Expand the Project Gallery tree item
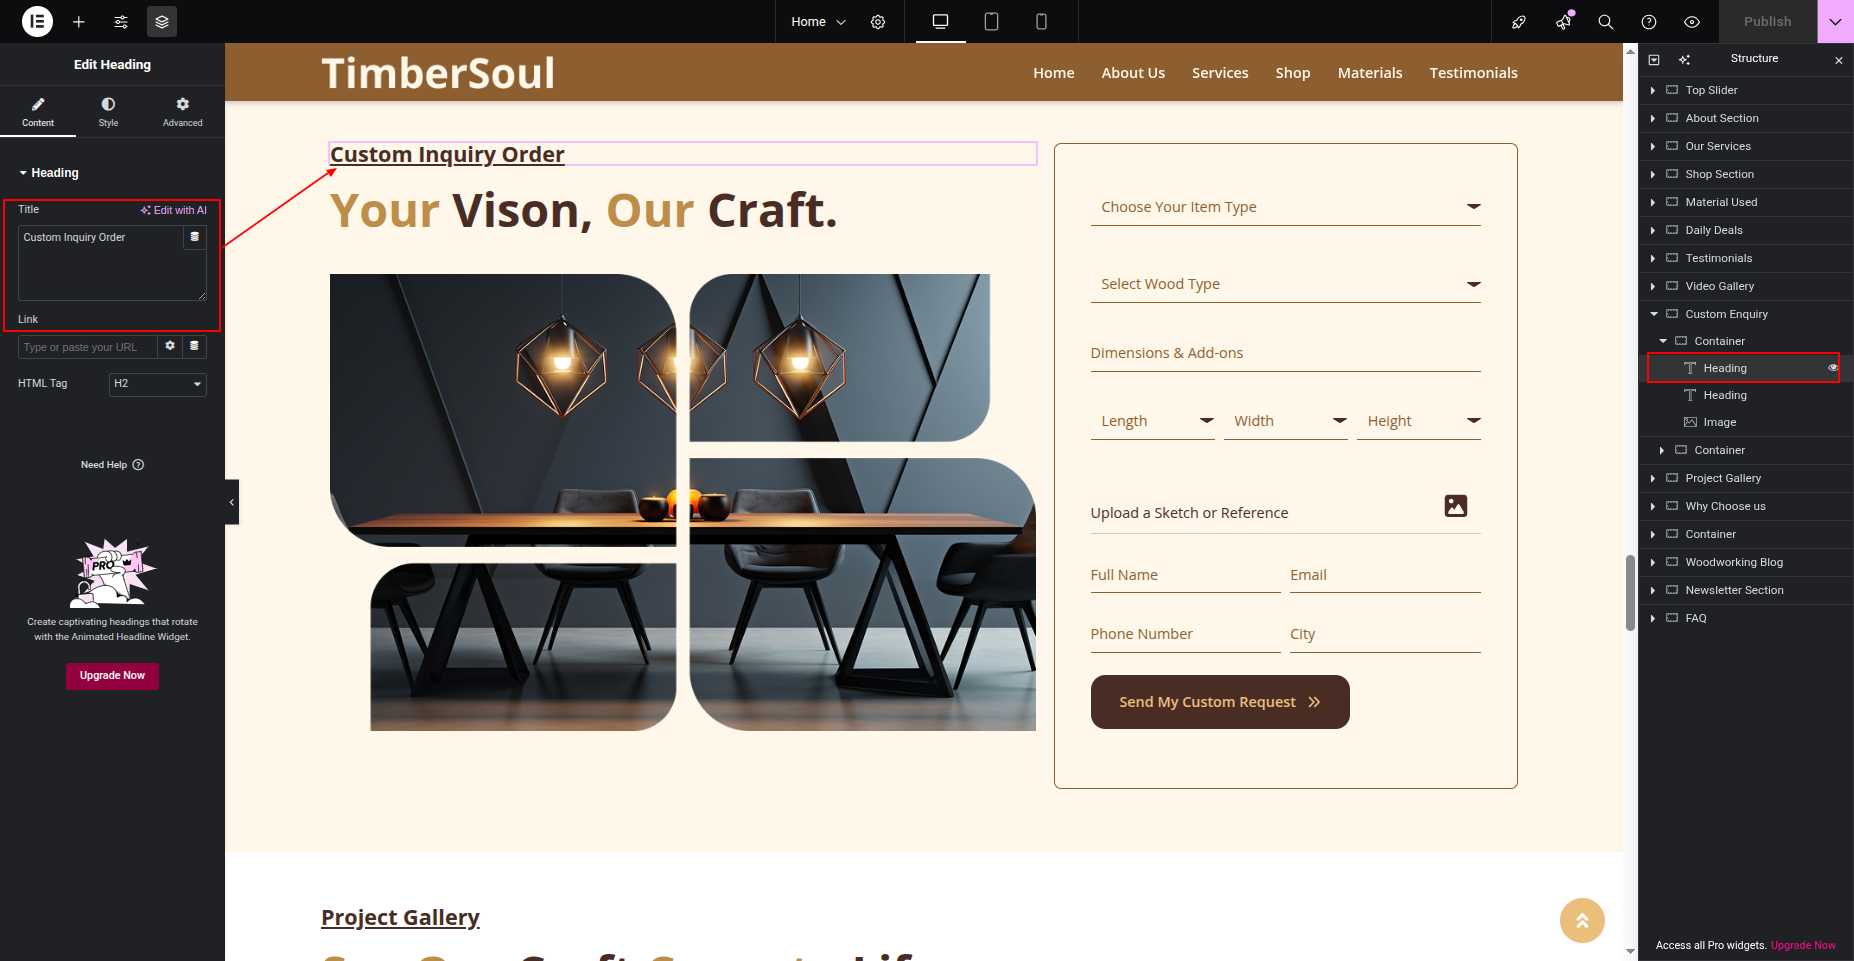The width and height of the screenshot is (1854, 961). pos(1653,478)
